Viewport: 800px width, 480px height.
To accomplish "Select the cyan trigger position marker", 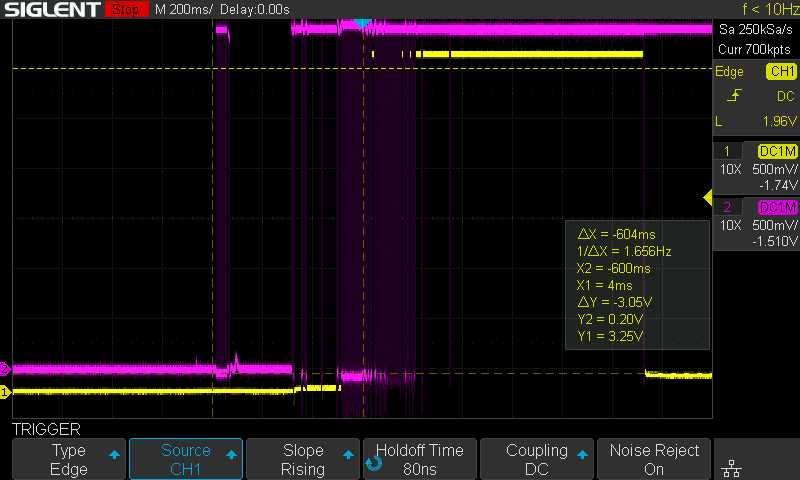I will [x=362, y=22].
